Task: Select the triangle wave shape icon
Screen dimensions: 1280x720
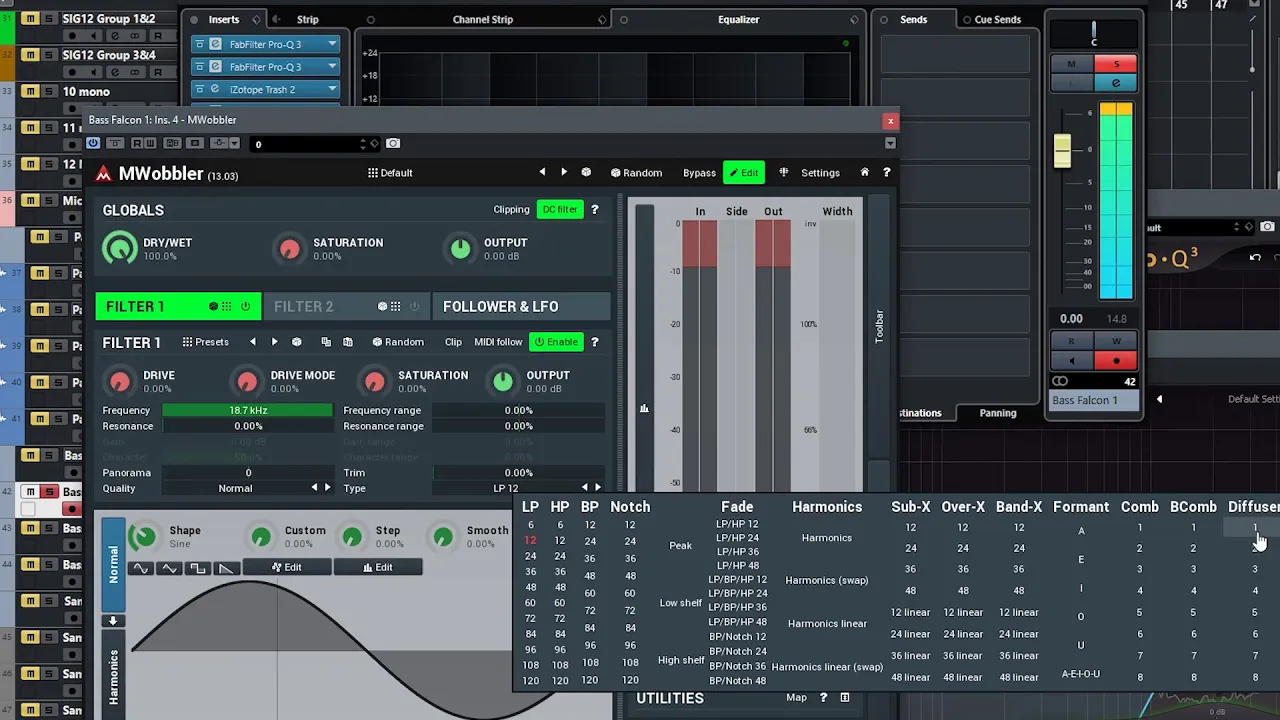Action: pyautogui.click(x=169, y=568)
